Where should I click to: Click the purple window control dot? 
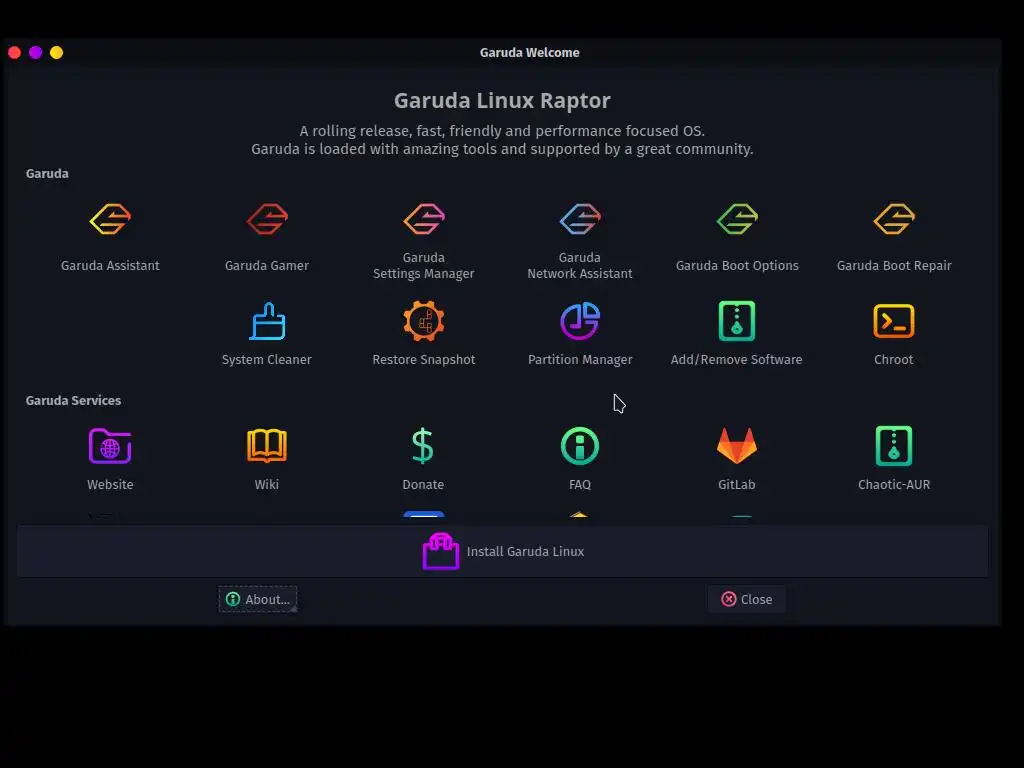(35, 52)
